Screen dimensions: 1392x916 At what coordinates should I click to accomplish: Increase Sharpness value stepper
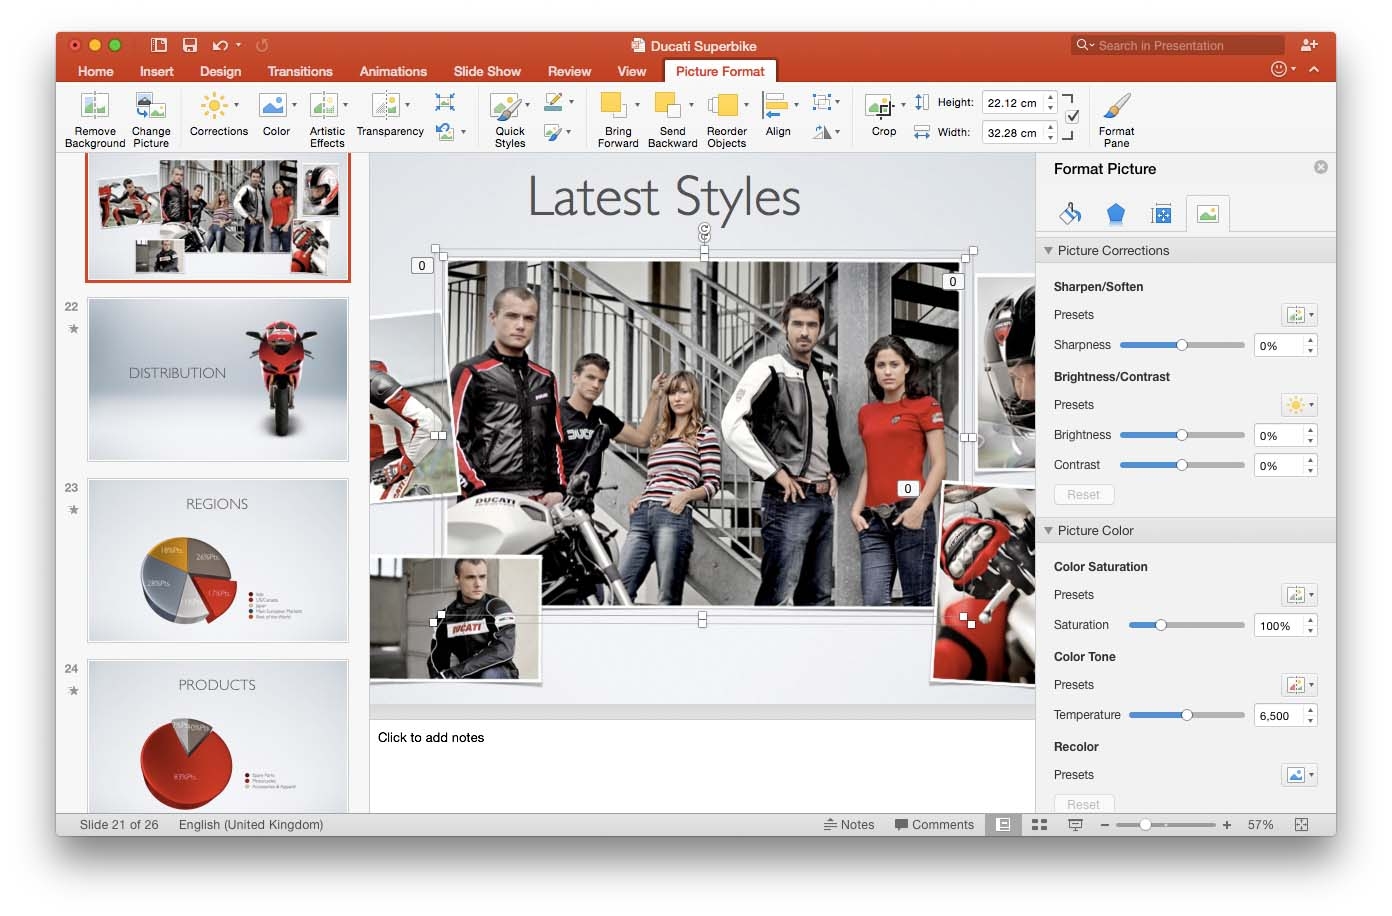pyautogui.click(x=1311, y=340)
